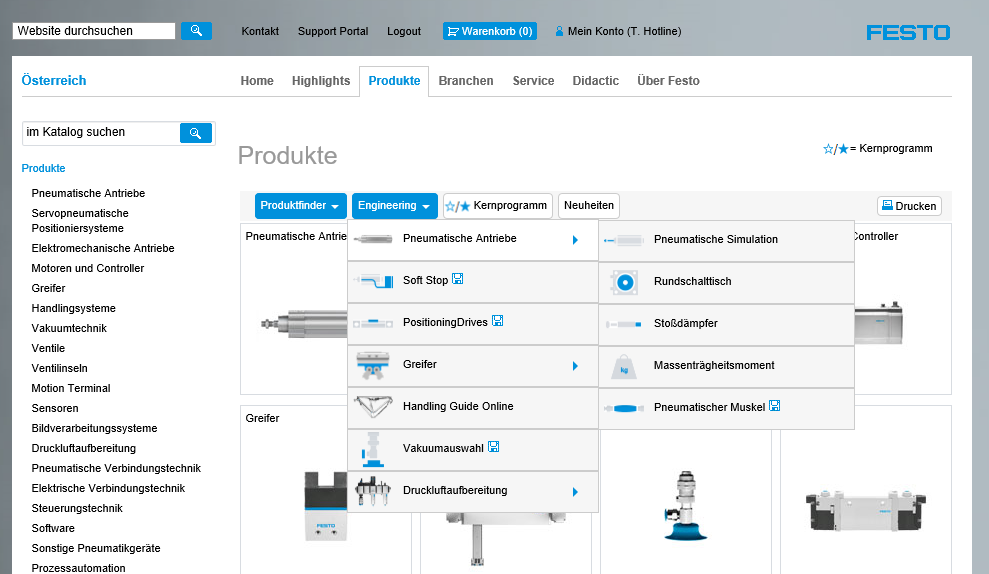Open the Warenkorb shopping cart
The width and height of the screenshot is (989, 574).
click(x=489, y=31)
